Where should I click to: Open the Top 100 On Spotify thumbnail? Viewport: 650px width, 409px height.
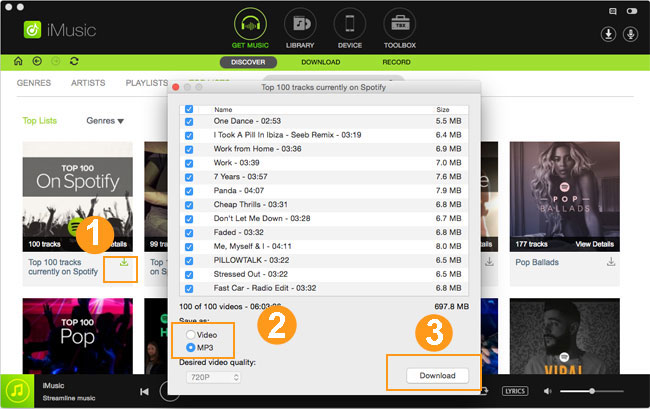[78, 196]
